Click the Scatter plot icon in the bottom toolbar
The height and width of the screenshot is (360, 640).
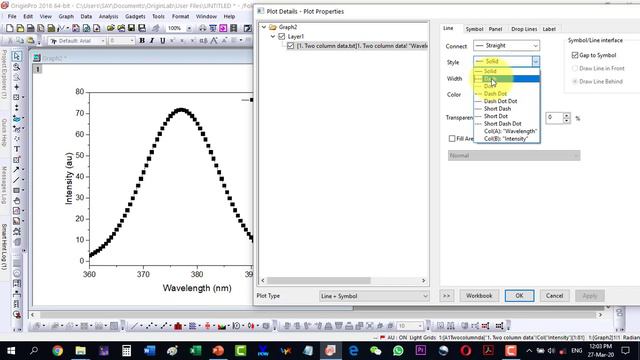pyautogui.click(x=149, y=326)
